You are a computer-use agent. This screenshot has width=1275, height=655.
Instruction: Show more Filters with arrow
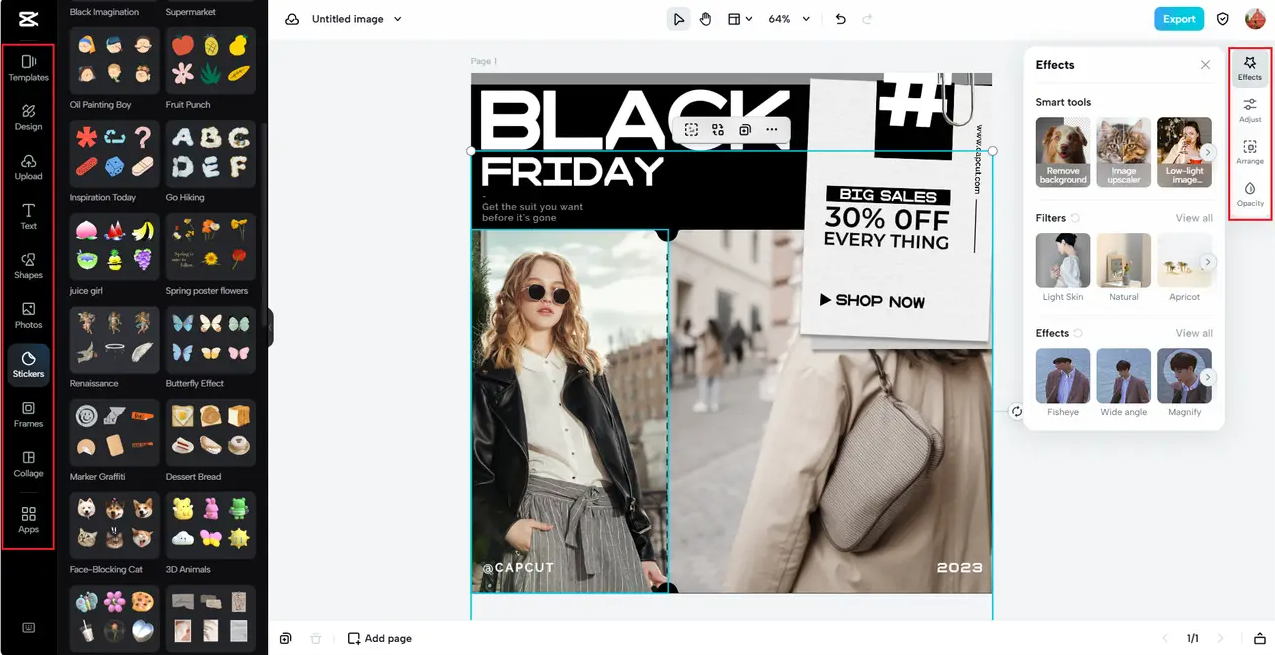[1208, 262]
